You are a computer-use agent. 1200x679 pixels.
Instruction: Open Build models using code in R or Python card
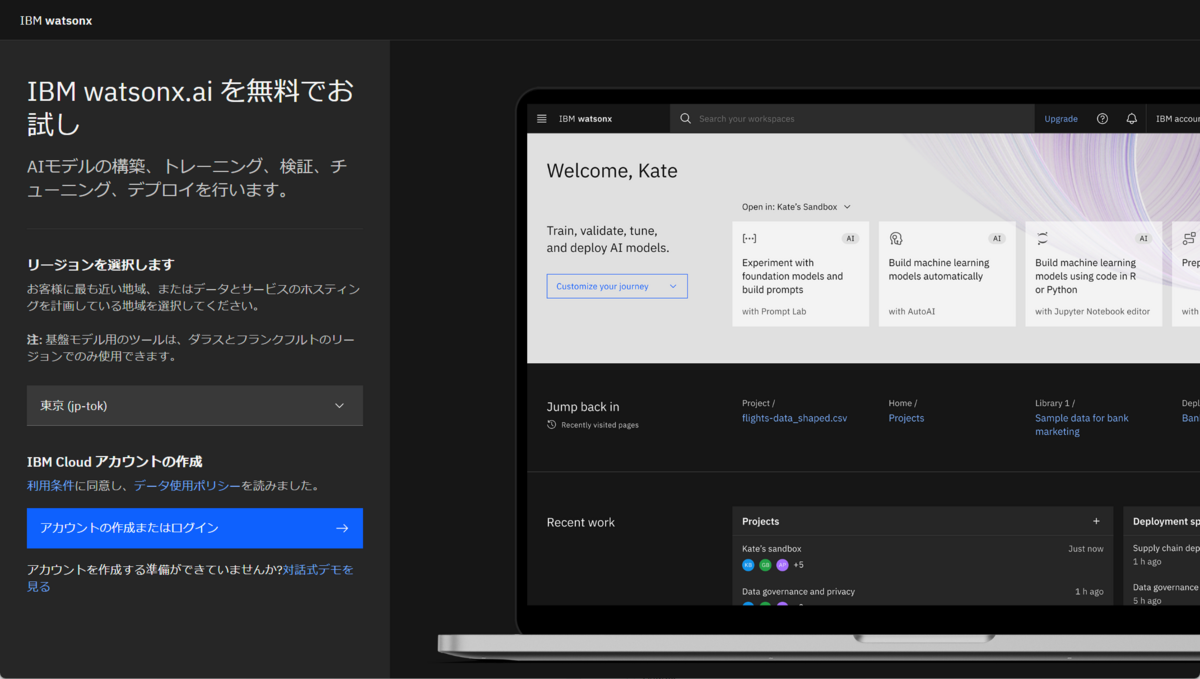tap(1094, 274)
